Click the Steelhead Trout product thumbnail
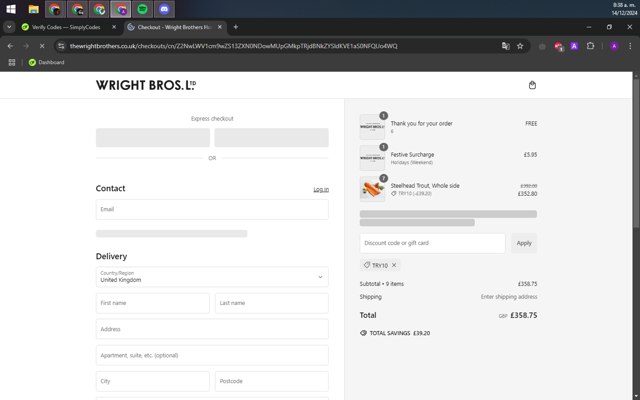Viewport: 640px width, 400px height. (x=372, y=189)
